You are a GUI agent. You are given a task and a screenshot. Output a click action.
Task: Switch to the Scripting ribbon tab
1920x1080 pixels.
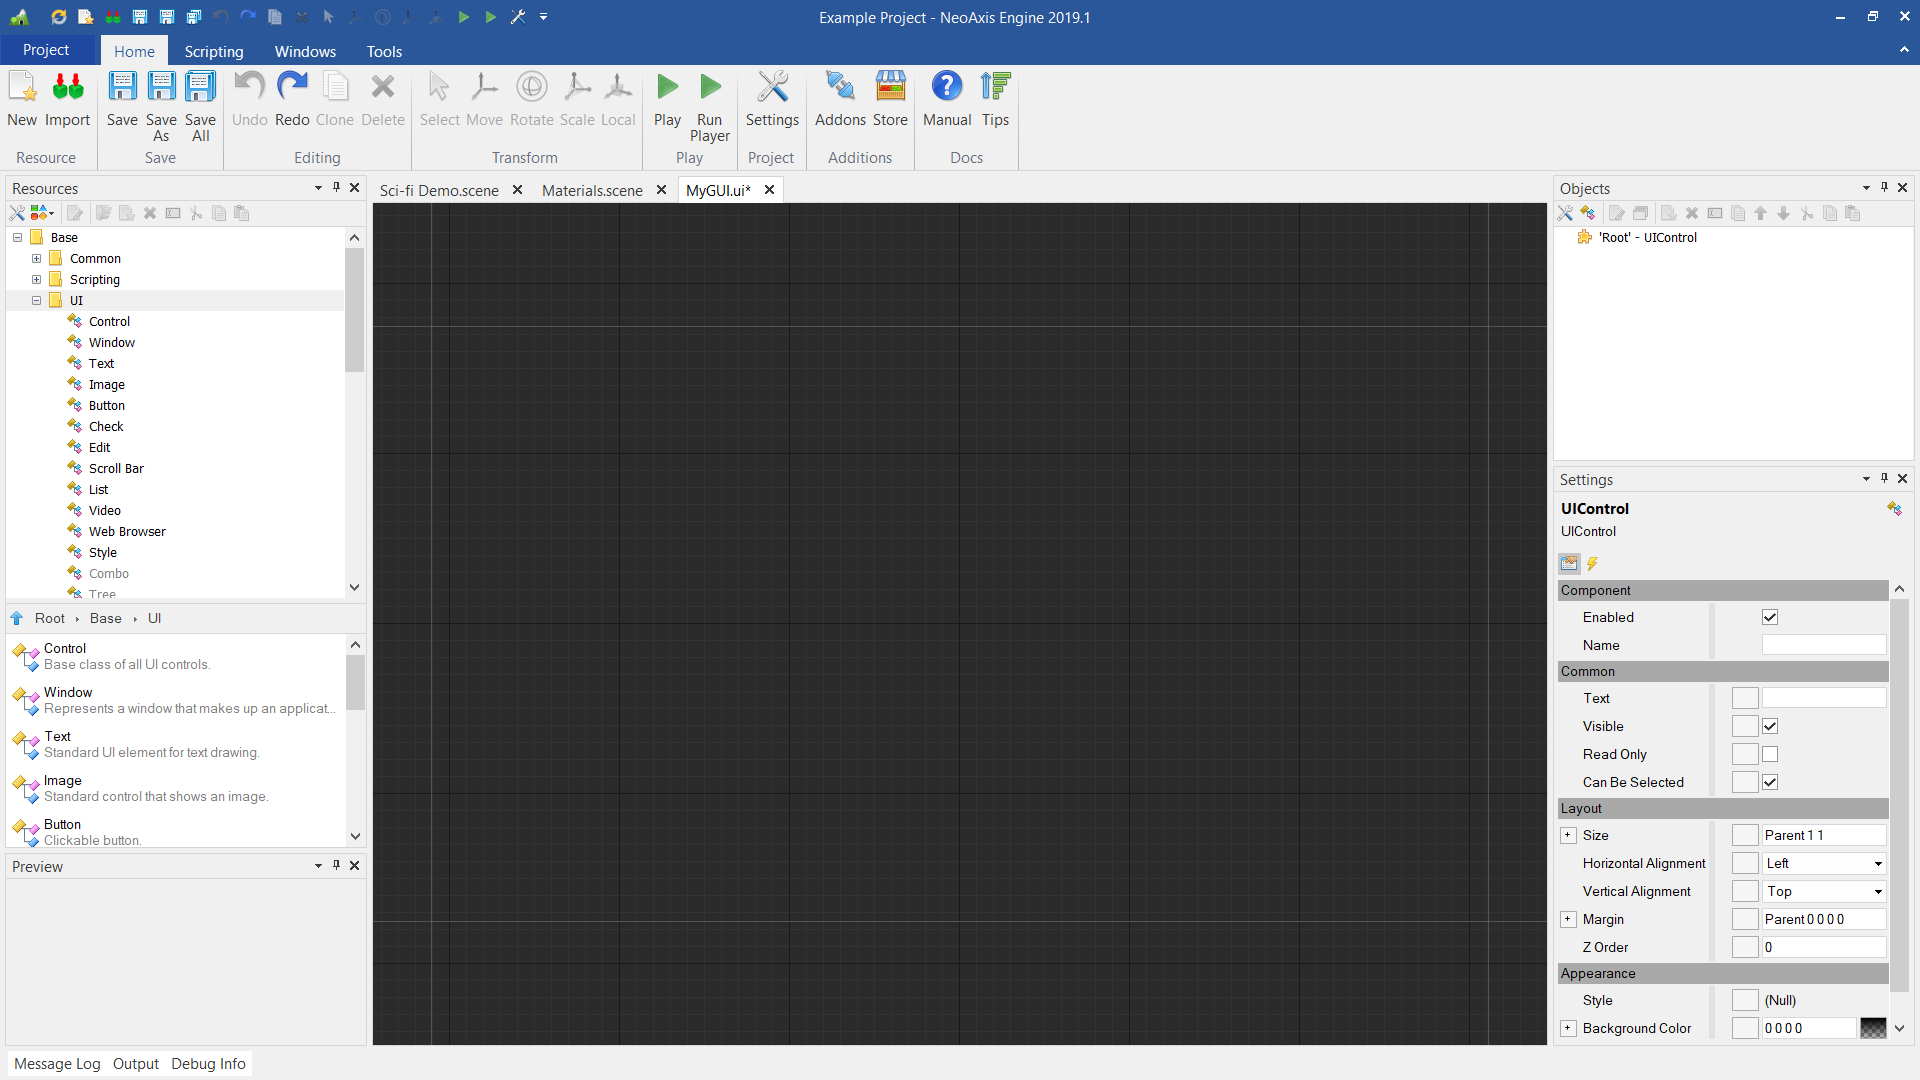tap(213, 51)
